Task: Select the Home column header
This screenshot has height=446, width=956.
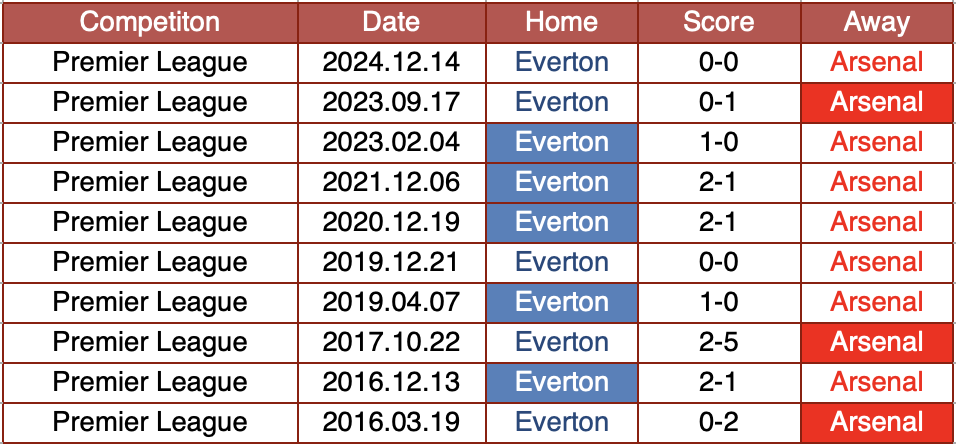Action: coord(561,22)
